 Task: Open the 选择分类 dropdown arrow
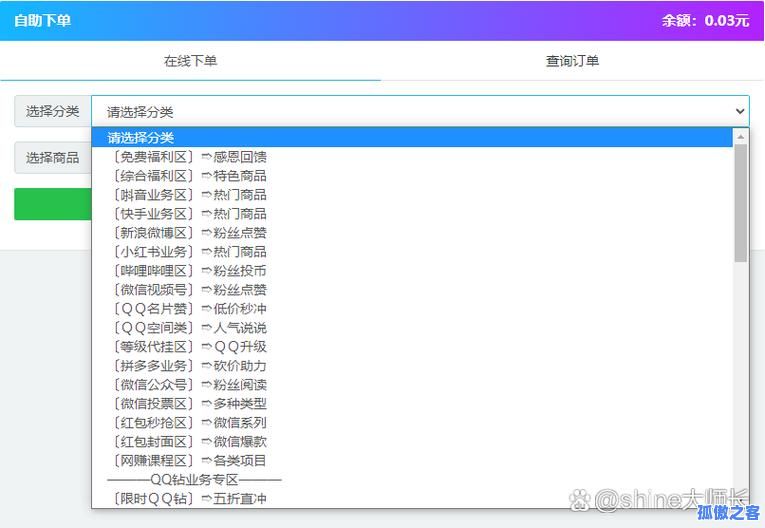[740, 111]
